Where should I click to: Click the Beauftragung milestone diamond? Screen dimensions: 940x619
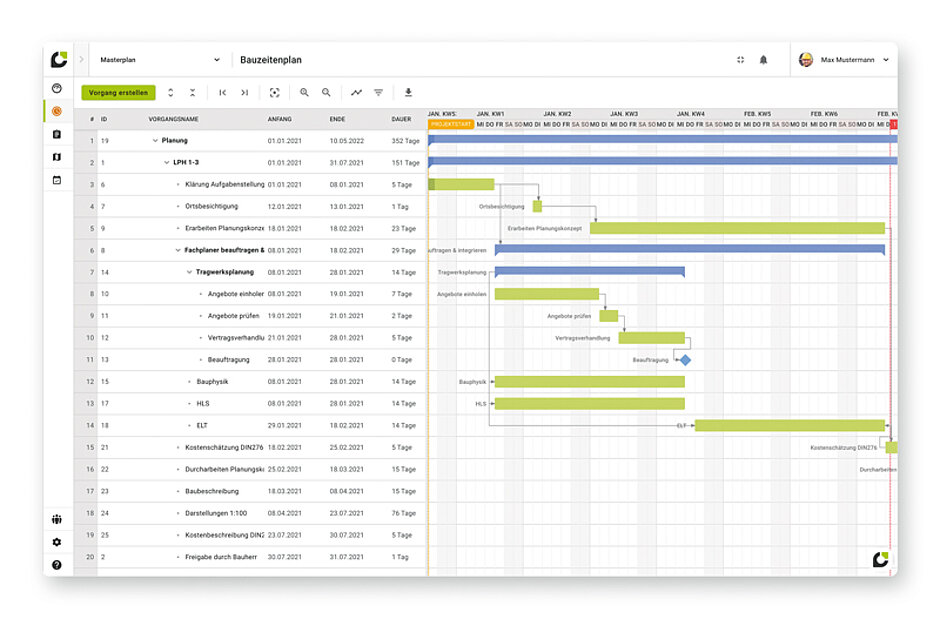(685, 359)
